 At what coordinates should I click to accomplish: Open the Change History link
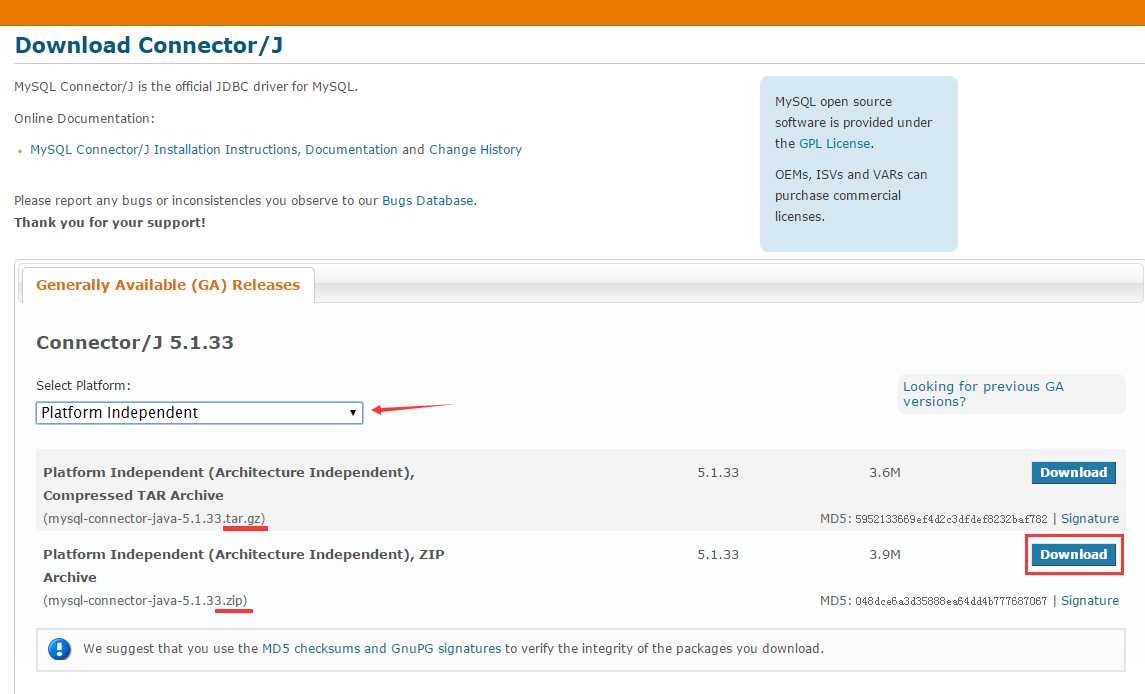coord(475,150)
